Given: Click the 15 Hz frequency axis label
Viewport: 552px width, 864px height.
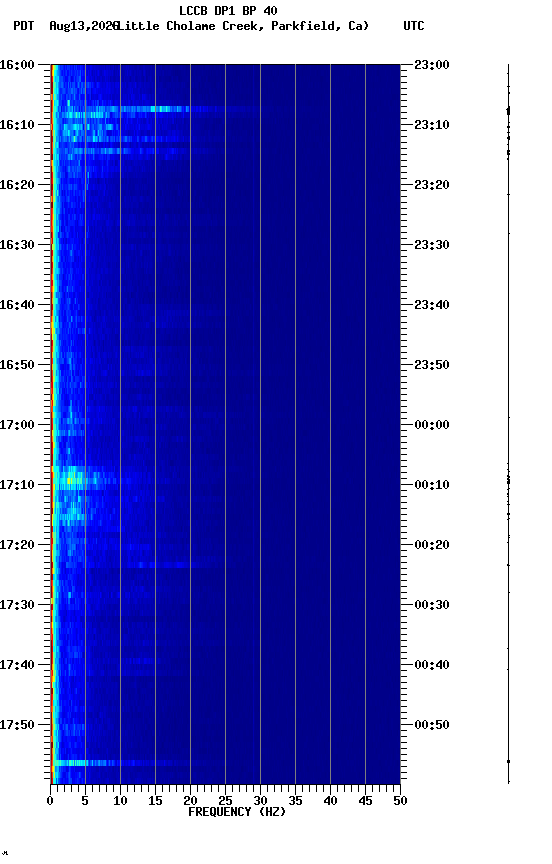Looking at the screenshot, I should (155, 801).
